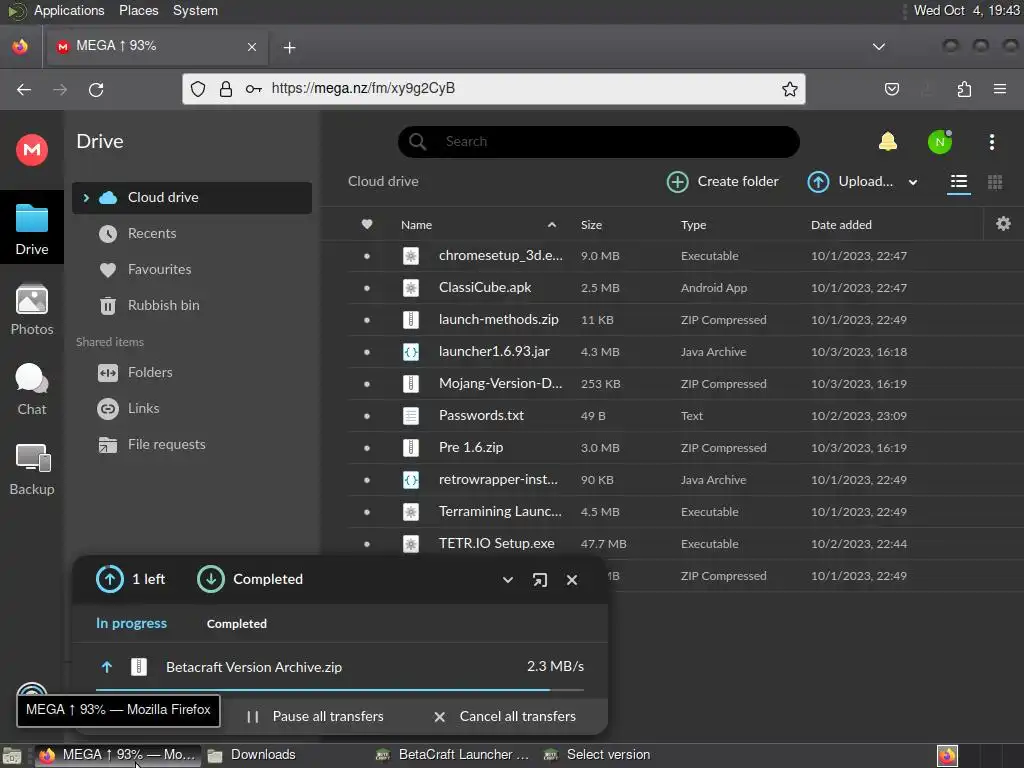Select Cloud drive in the tree
The image size is (1024, 768).
[191, 197]
